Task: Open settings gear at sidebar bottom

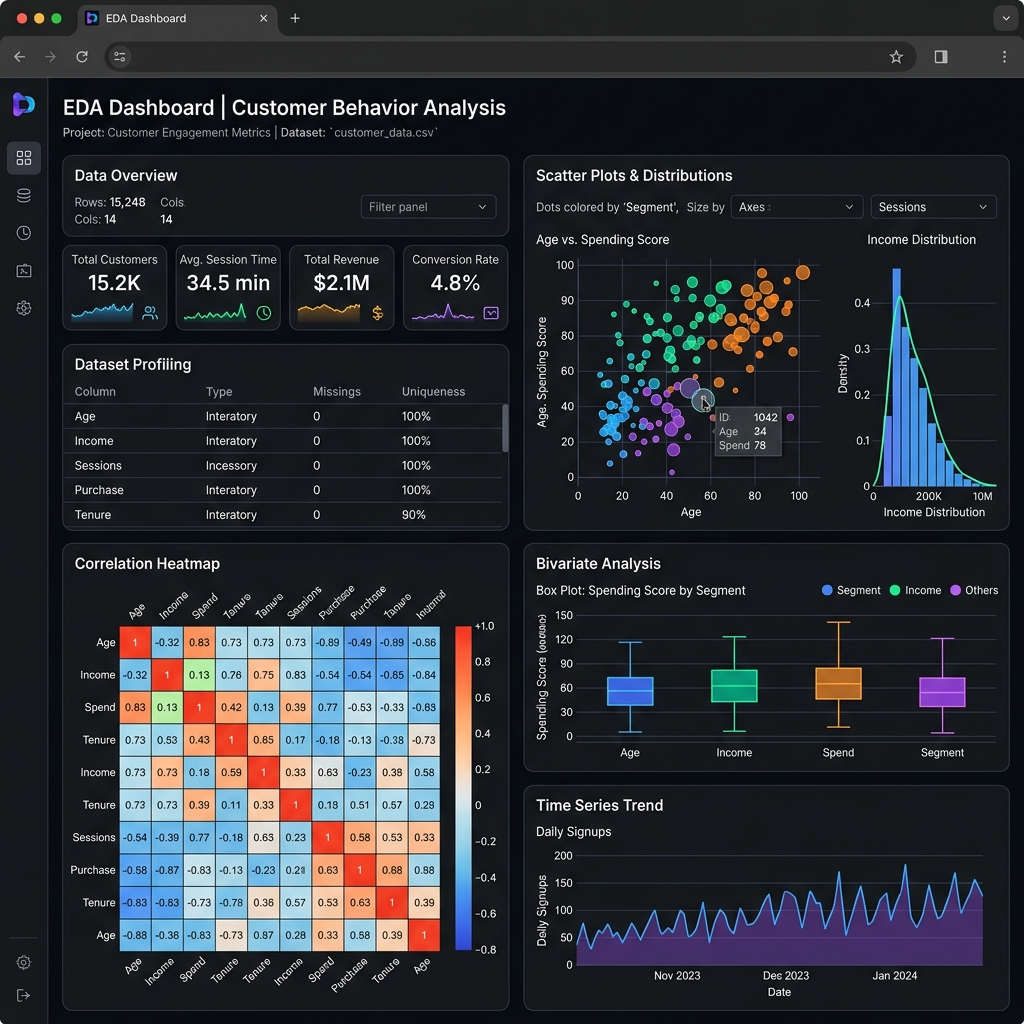Action: coord(24,962)
